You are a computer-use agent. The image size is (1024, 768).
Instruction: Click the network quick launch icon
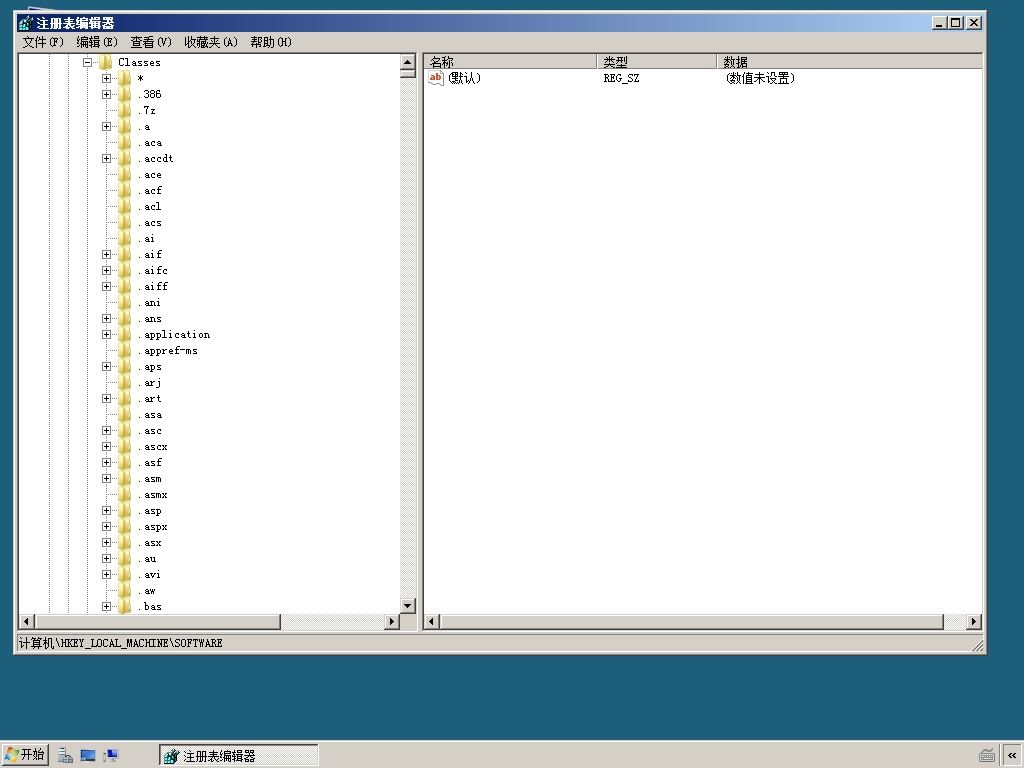pos(110,756)
